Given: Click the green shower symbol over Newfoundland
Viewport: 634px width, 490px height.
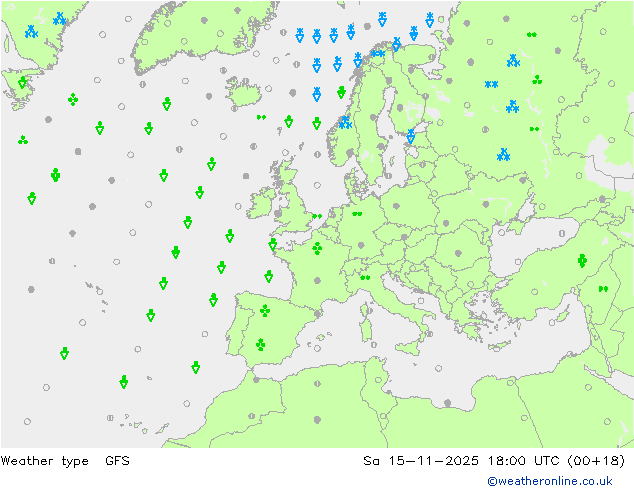Looking at the screenshot, I should coord(23,82).
